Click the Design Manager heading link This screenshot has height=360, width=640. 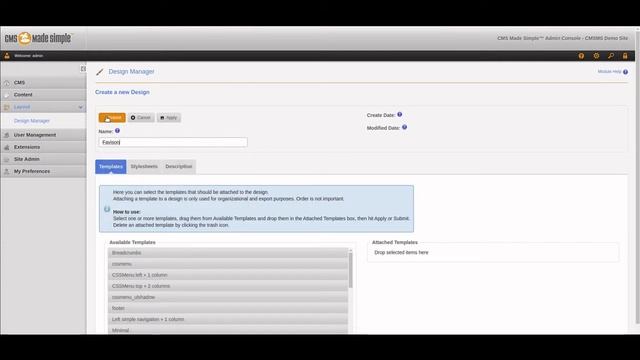[x=131, y=71]
